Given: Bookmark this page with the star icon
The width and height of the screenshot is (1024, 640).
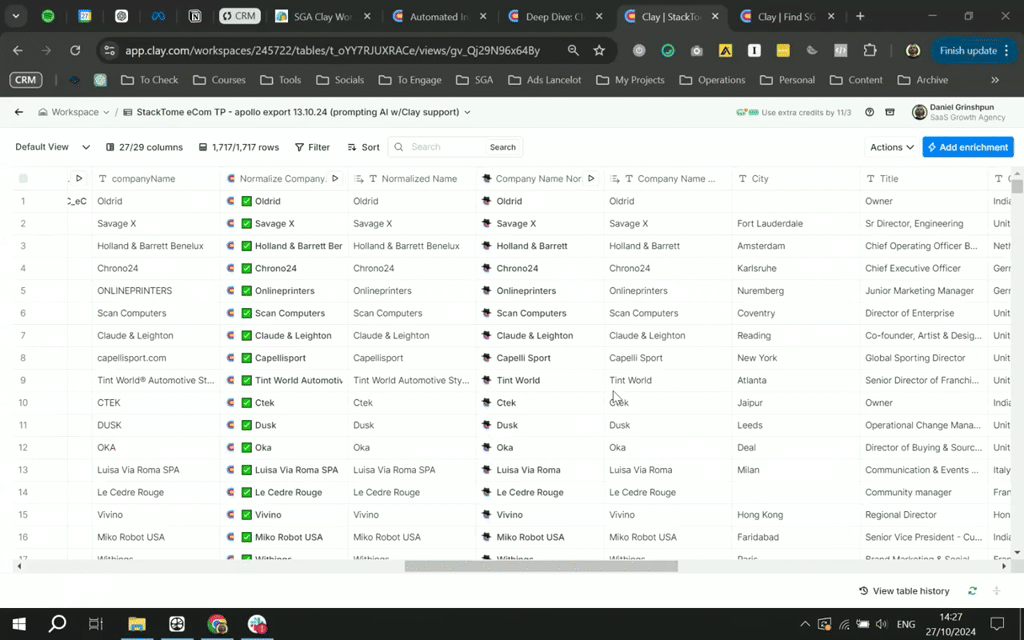Looking at the screenshot, I should coord(599,50).
